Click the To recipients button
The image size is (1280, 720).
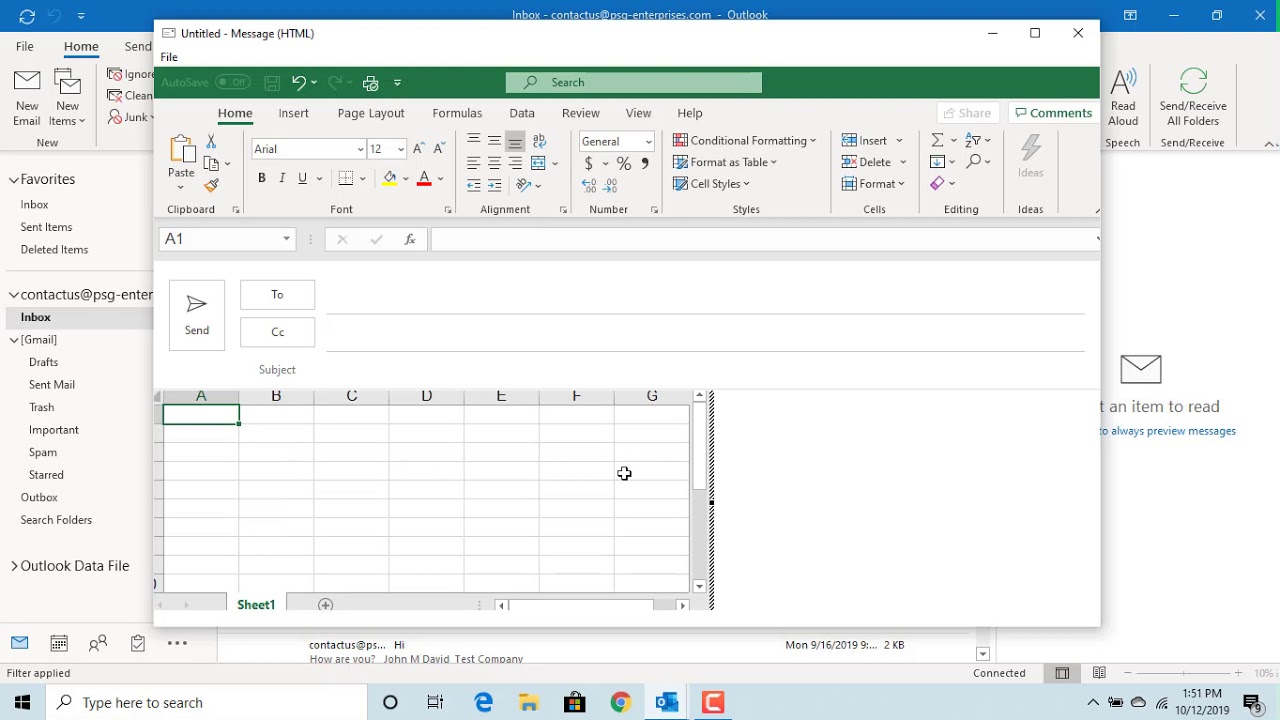pyautogui.click(x=277, y=295)
